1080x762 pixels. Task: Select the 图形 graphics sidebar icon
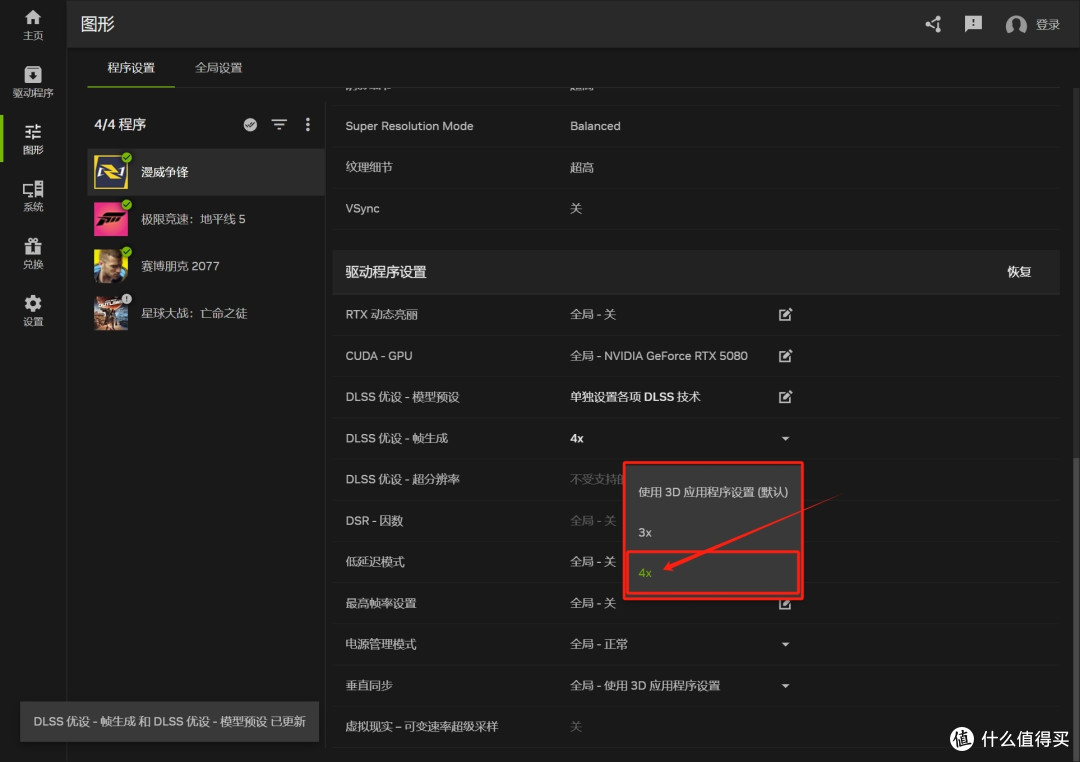click(33, 139)
